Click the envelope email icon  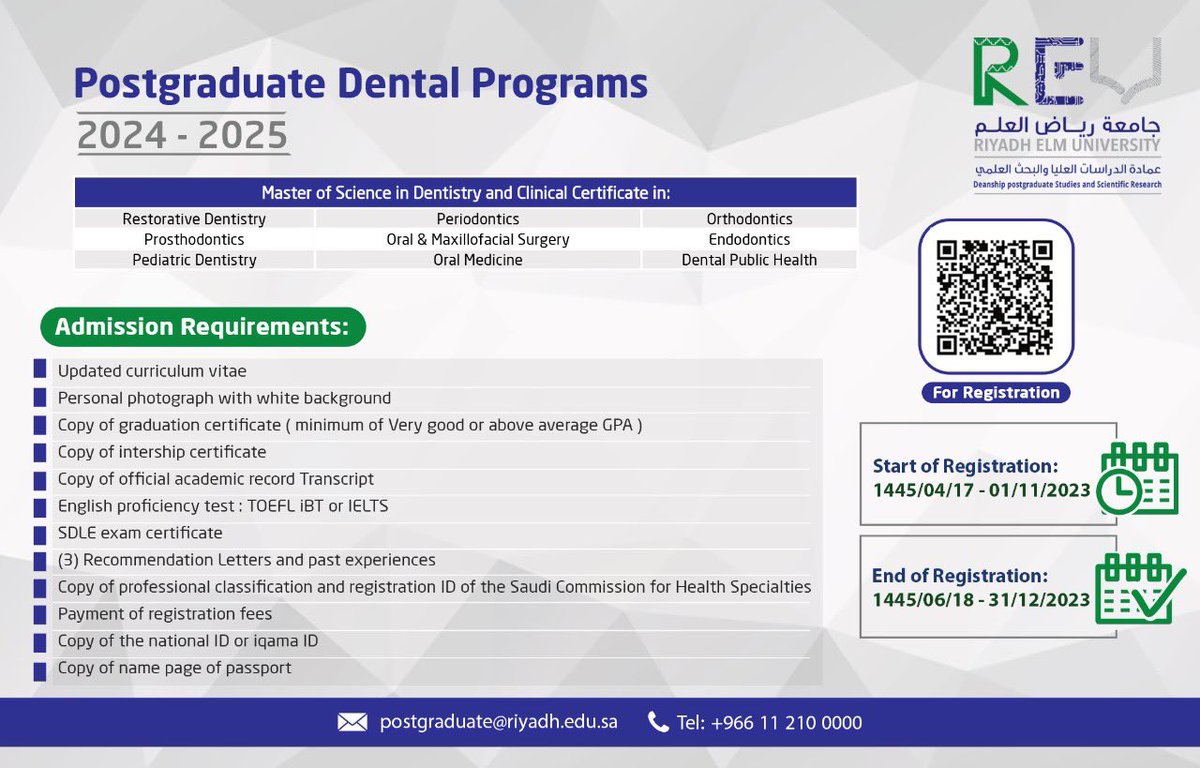(x=353, y=722)
